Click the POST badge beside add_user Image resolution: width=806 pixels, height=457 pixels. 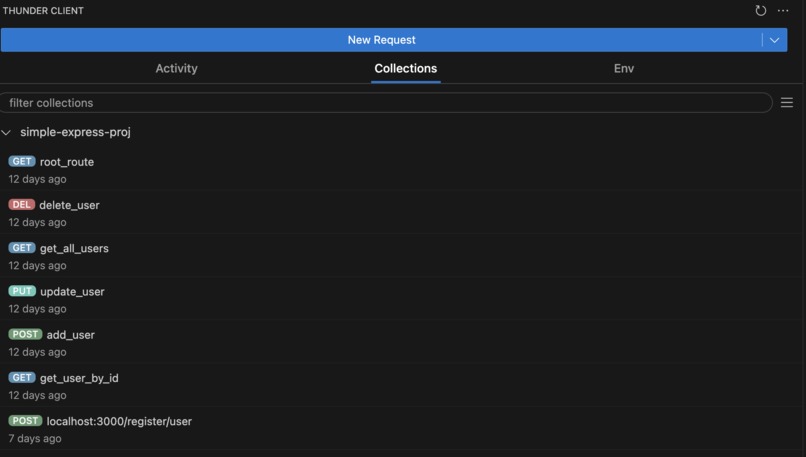(25, 334)
